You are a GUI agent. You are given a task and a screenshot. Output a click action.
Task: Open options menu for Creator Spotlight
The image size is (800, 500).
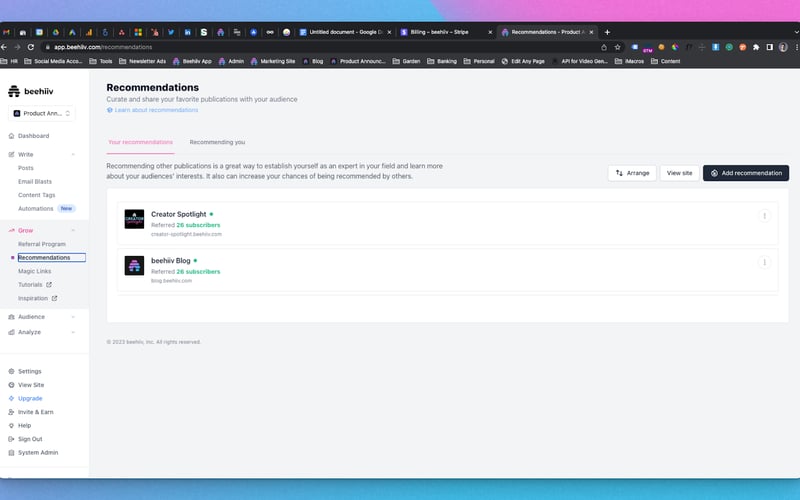pyautogui.click(x=764, y=216)
